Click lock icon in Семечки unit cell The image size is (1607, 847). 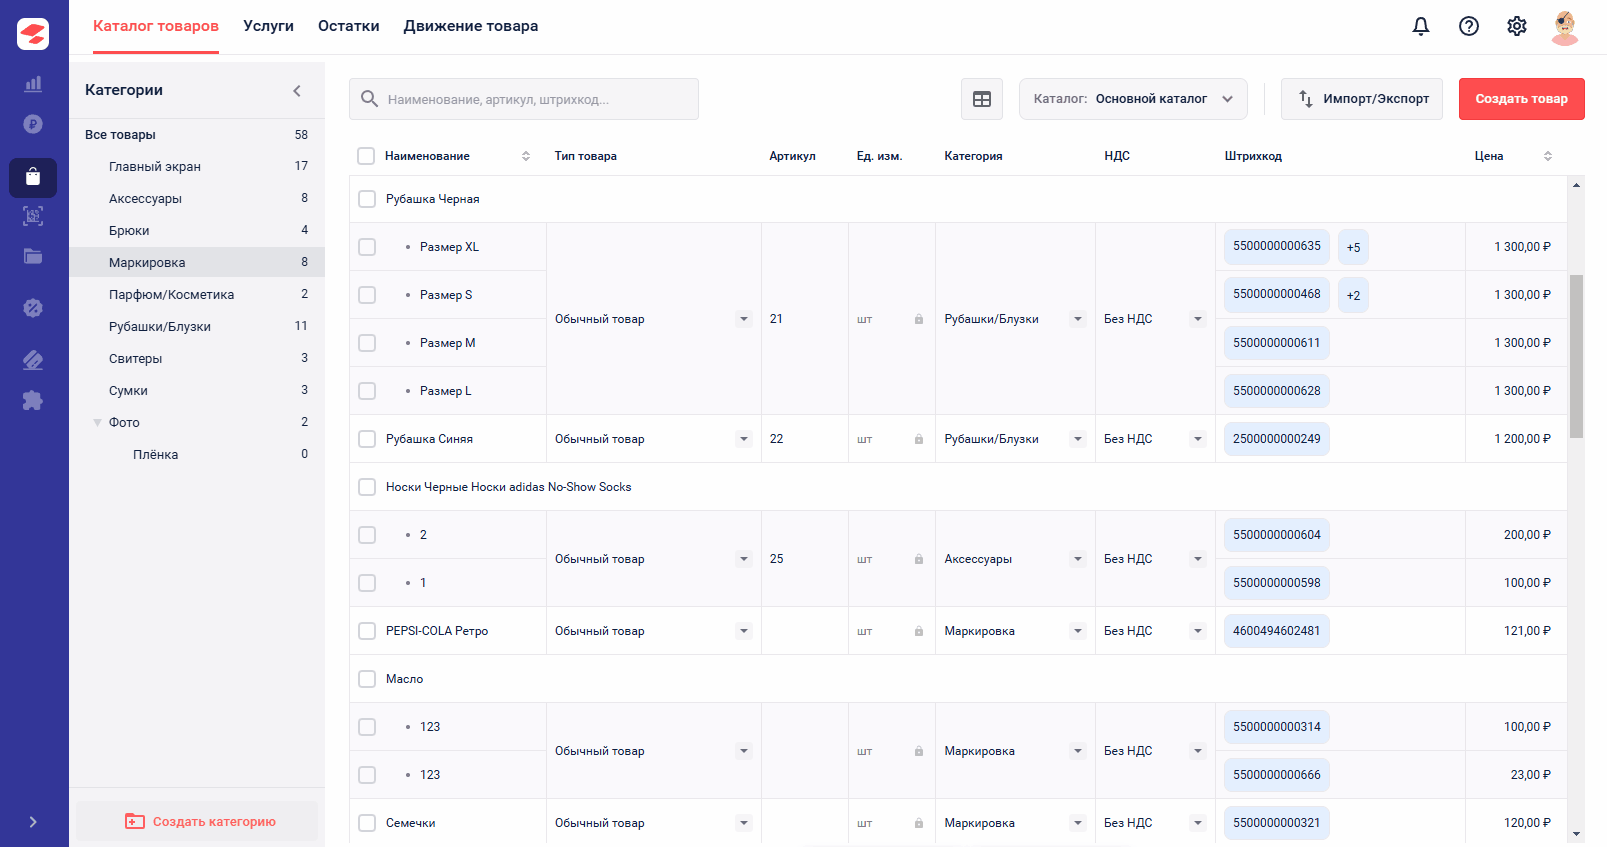pyautogui.click(x=918, y=823)
